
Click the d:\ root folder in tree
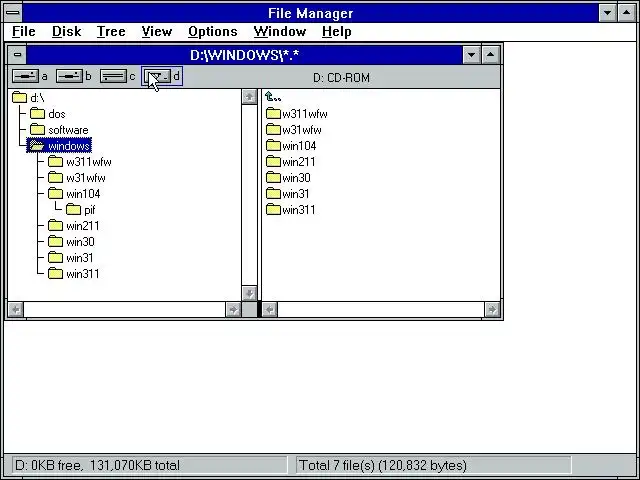pyautogui.click(x=28, y=98)
